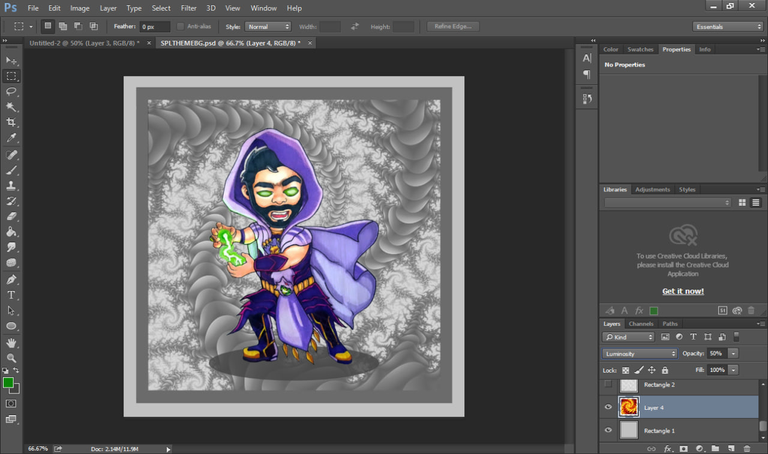This screenshot has height=454, width=768.
Task: Select the Pen tool
Action: pyautogui.click(x=11, y=280)
